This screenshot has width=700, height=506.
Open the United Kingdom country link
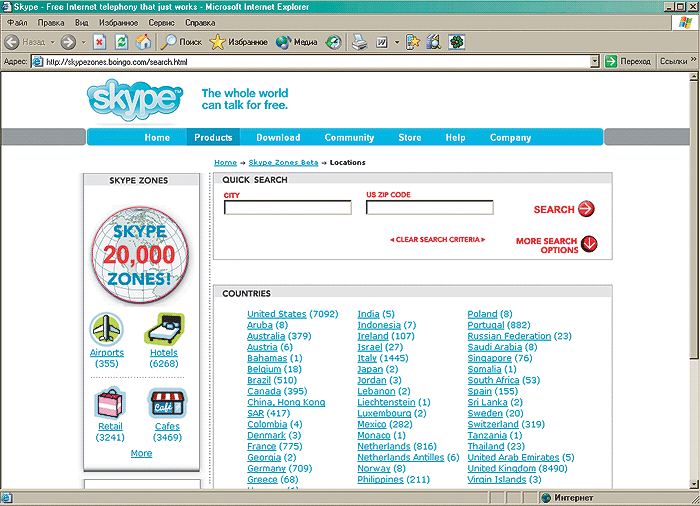(501, 468)
